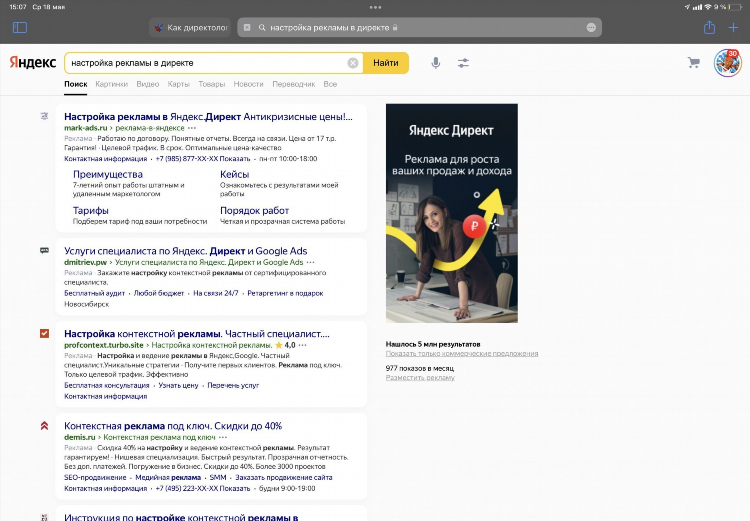Screen dimensions: 750x521
Task: Switch to Товары tab
Action: click(x=211, y=84)
